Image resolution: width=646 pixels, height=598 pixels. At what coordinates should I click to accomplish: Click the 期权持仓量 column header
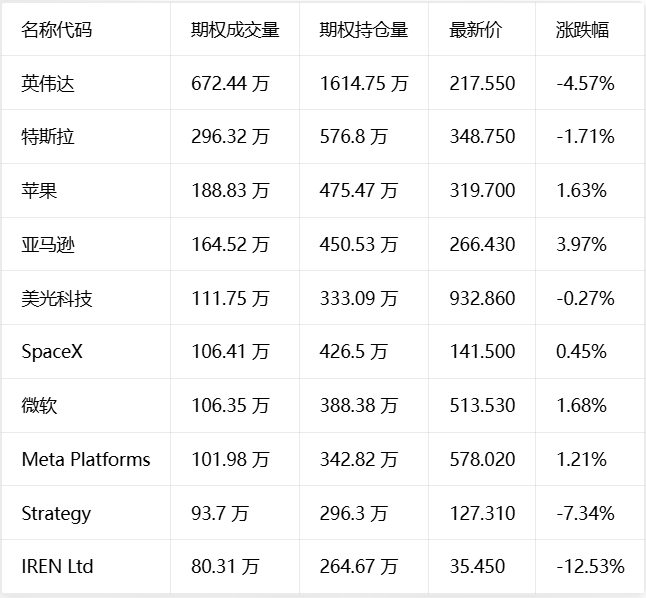[x=364, y=30]
